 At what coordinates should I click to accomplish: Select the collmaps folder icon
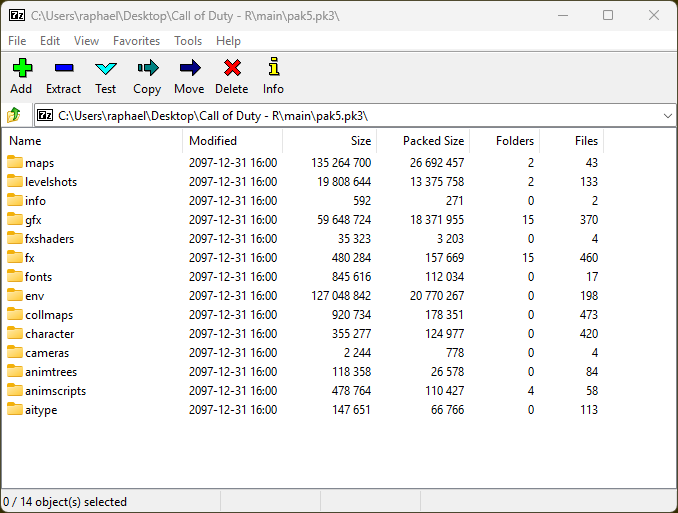point(15,314)
